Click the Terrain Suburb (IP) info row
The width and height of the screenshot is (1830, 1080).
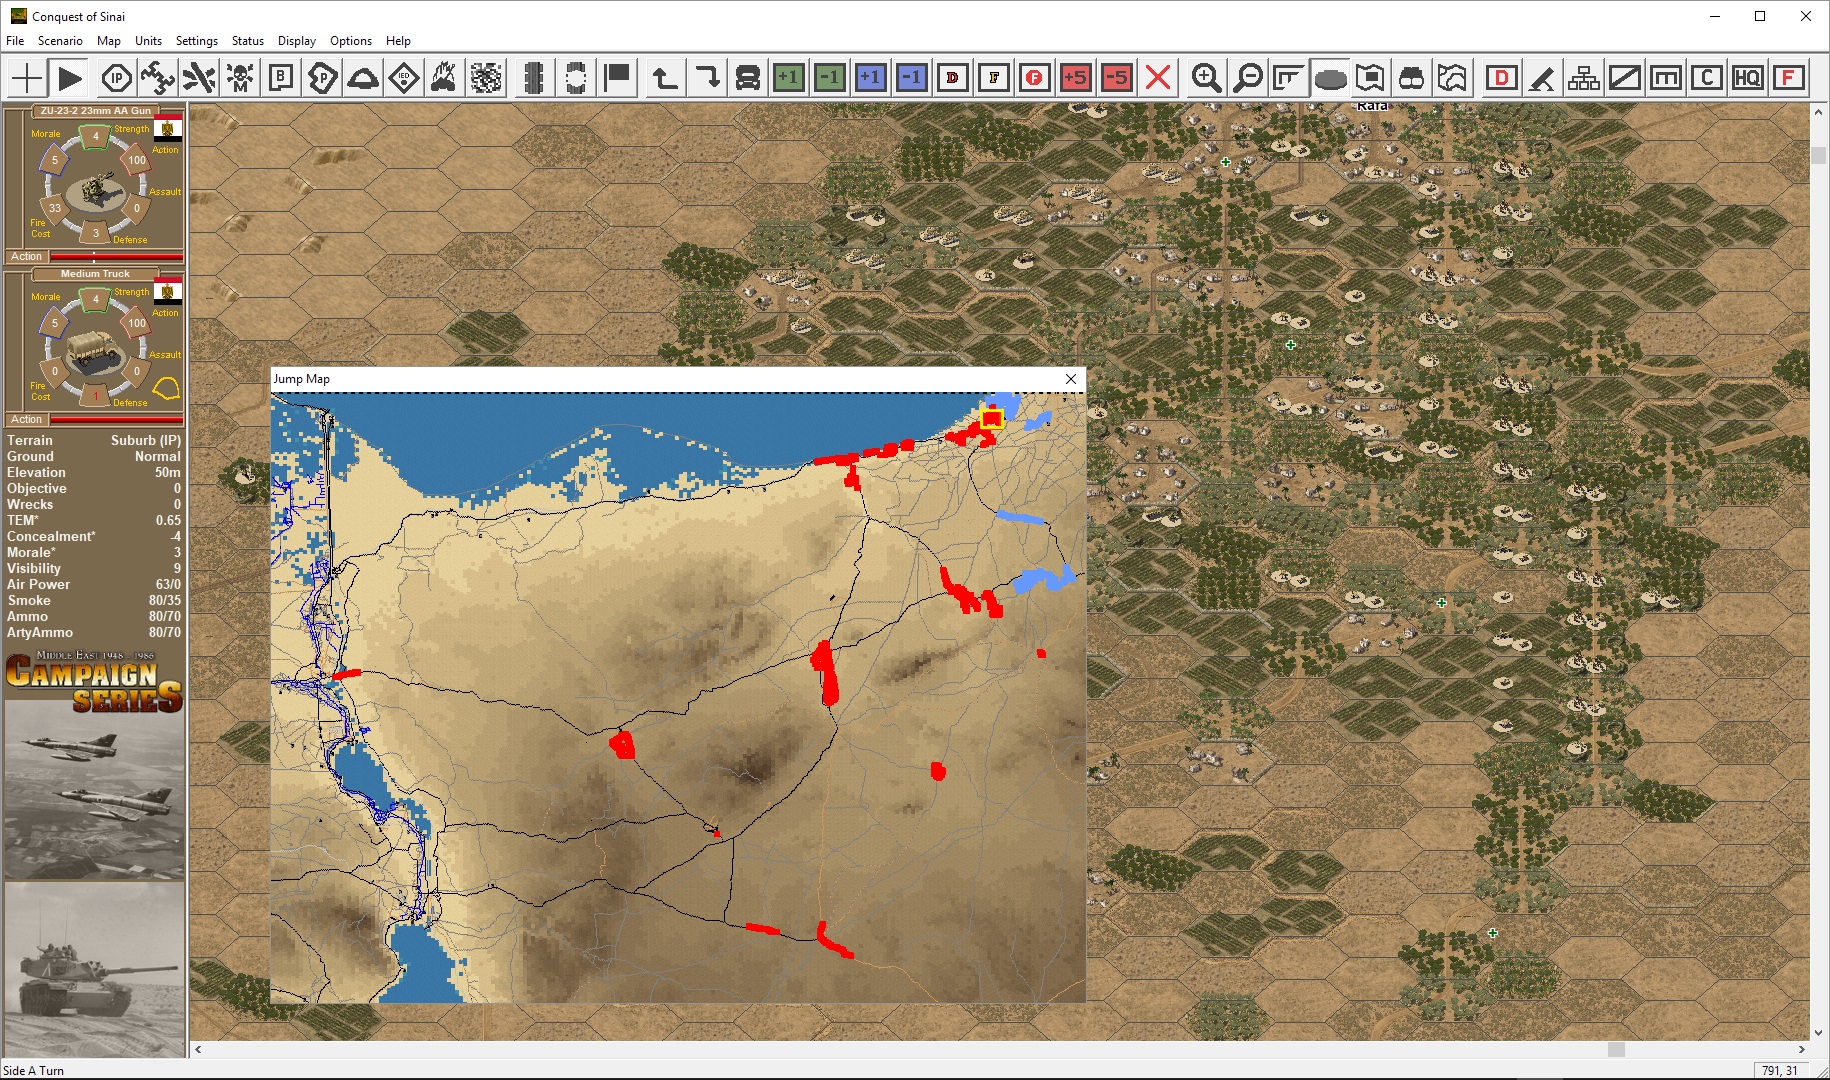click(94, 440)
